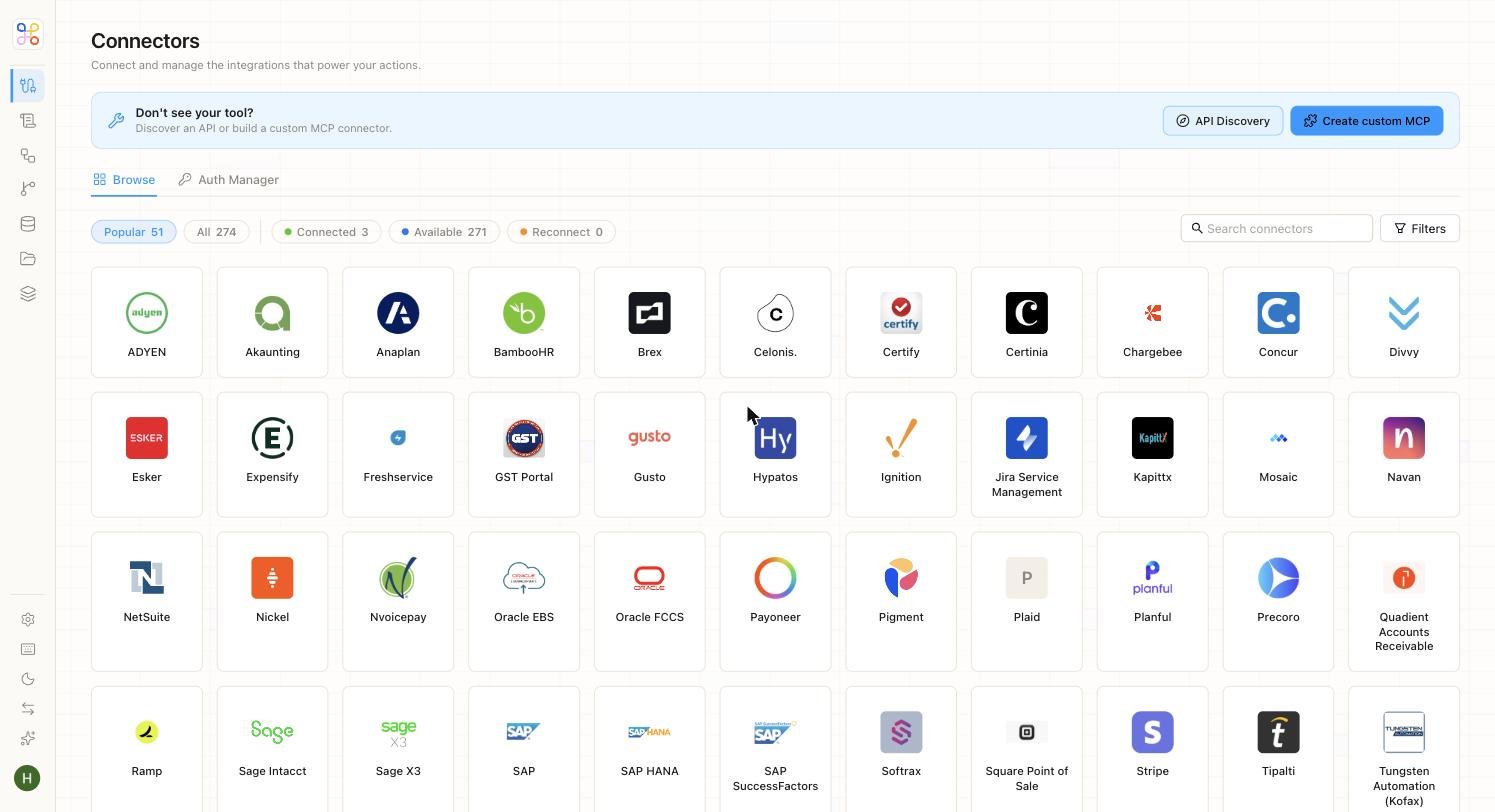The width and height of the screenshot is (1495, 812).
Task: Open the Oracle FCCS connector
Action: (649, 601)
